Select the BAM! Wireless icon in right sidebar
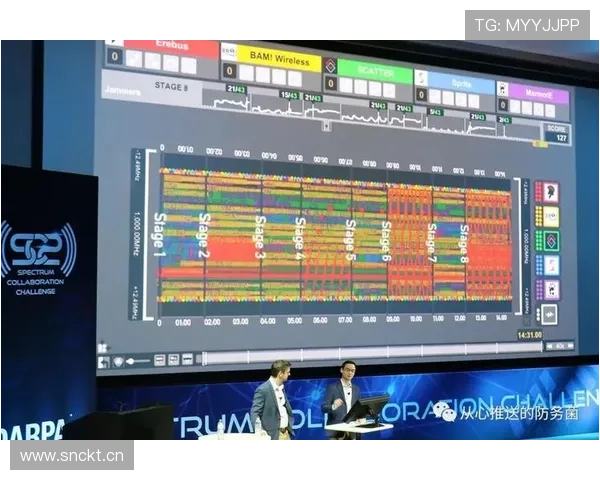 pos(549,217)
